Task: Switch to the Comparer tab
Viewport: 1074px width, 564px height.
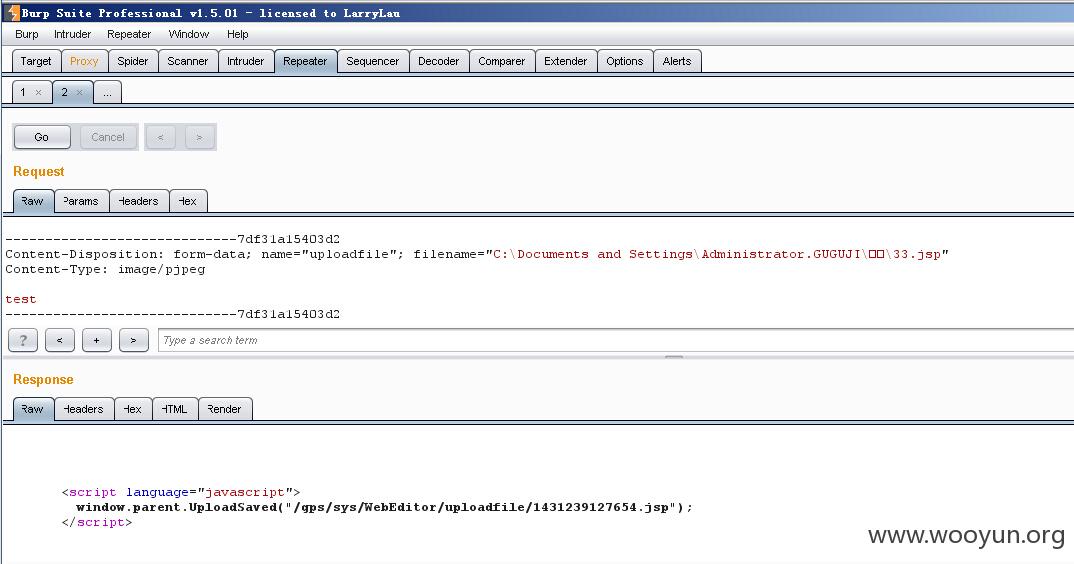Action: 502,61
